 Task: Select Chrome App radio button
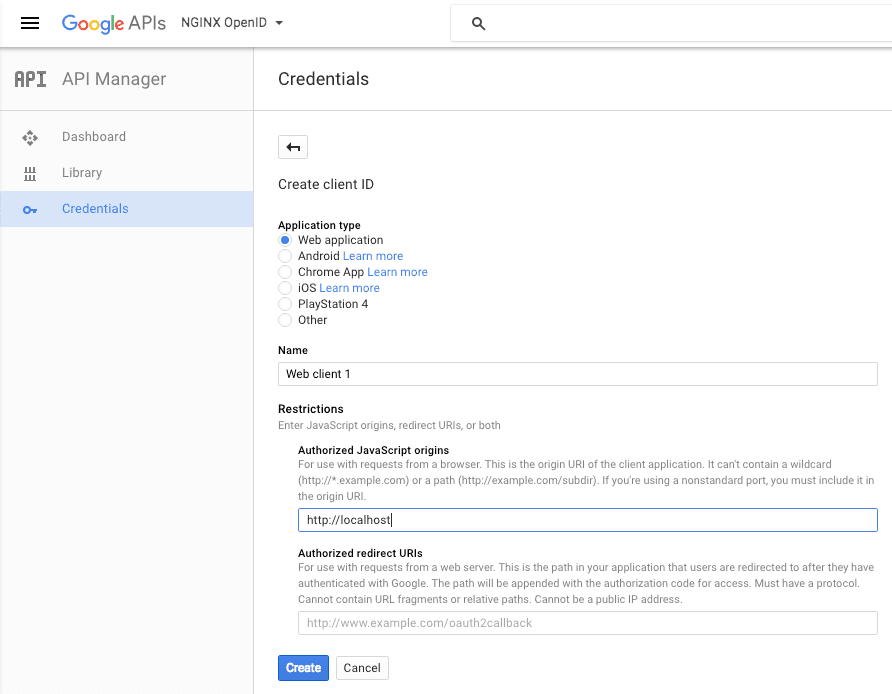tap(285, 272)
